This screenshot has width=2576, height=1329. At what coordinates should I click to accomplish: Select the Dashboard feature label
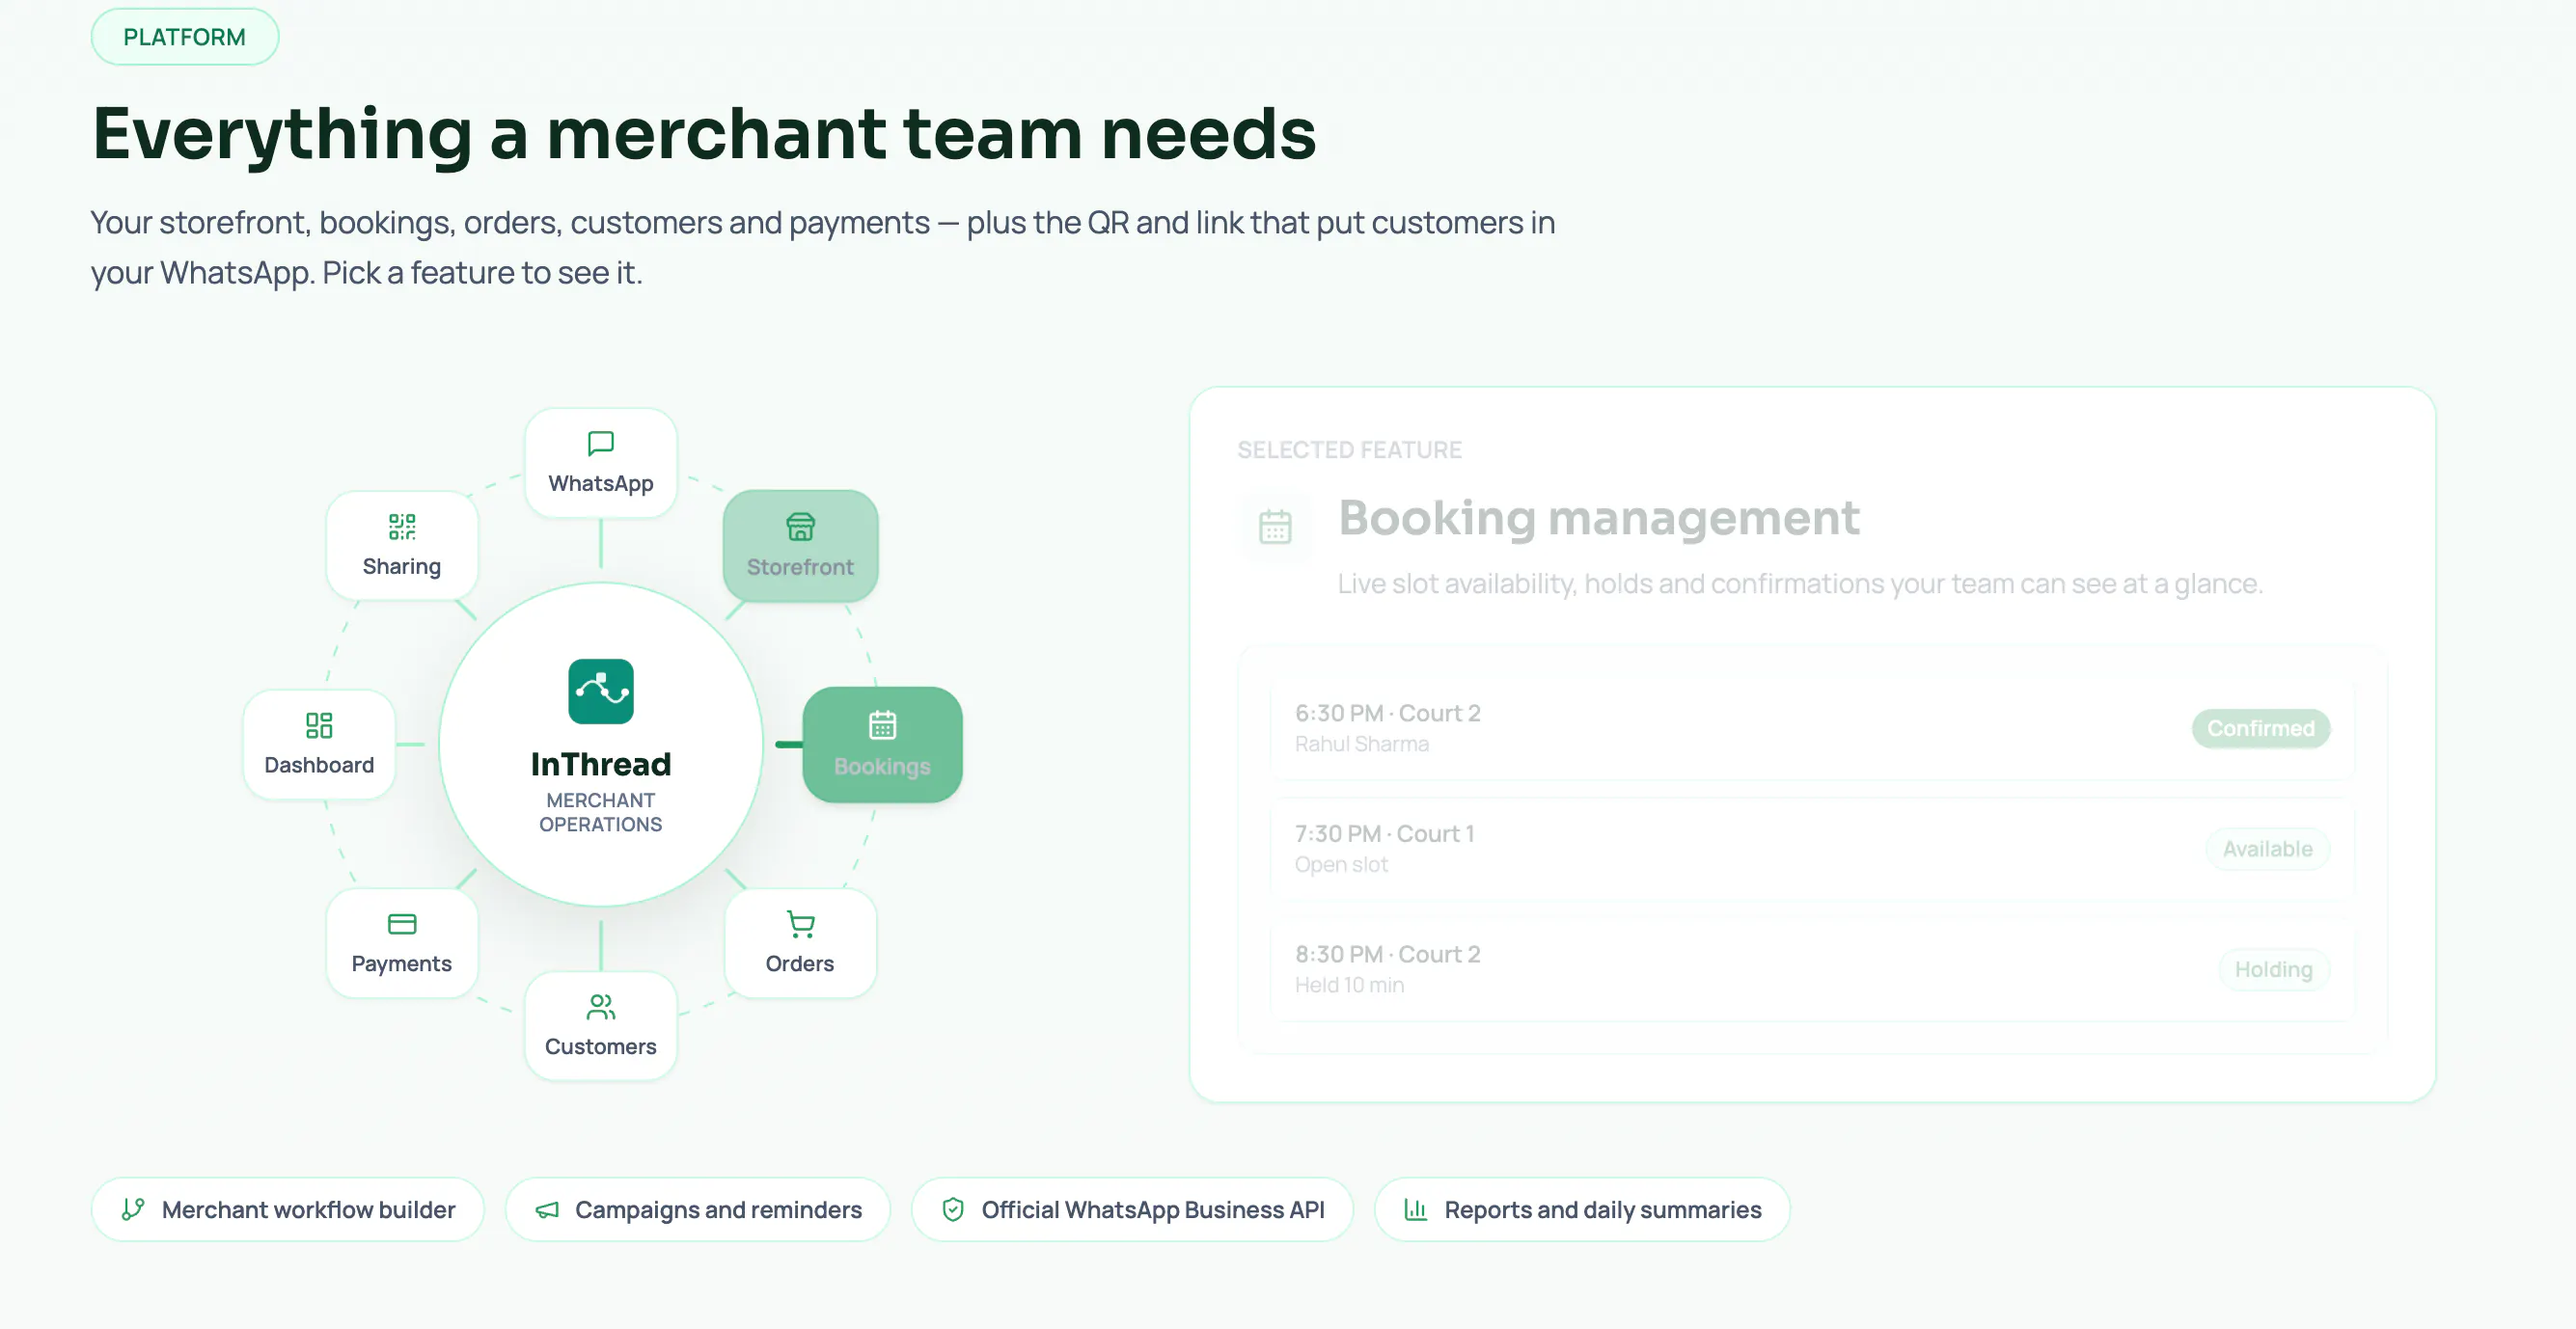click(319, 765)
